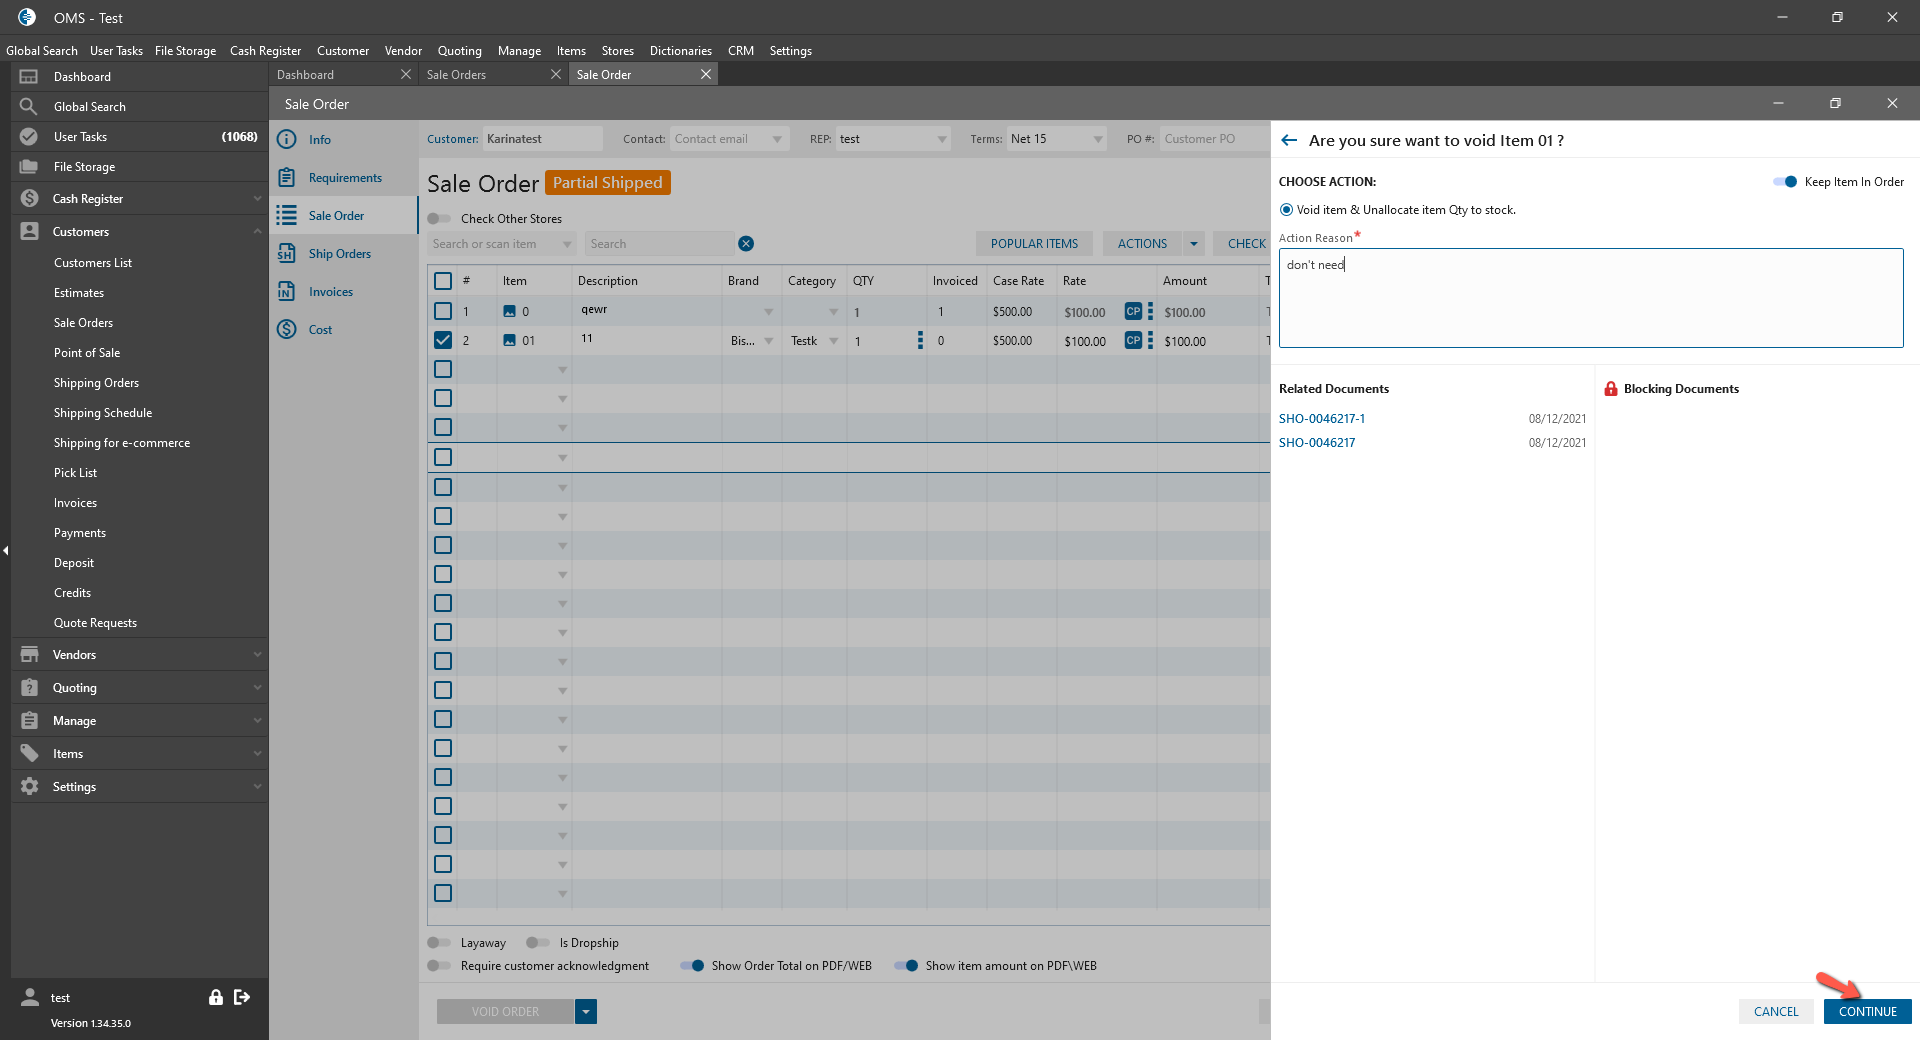Expand the Void Order dropdown arrow

(x=587, y=1012)
